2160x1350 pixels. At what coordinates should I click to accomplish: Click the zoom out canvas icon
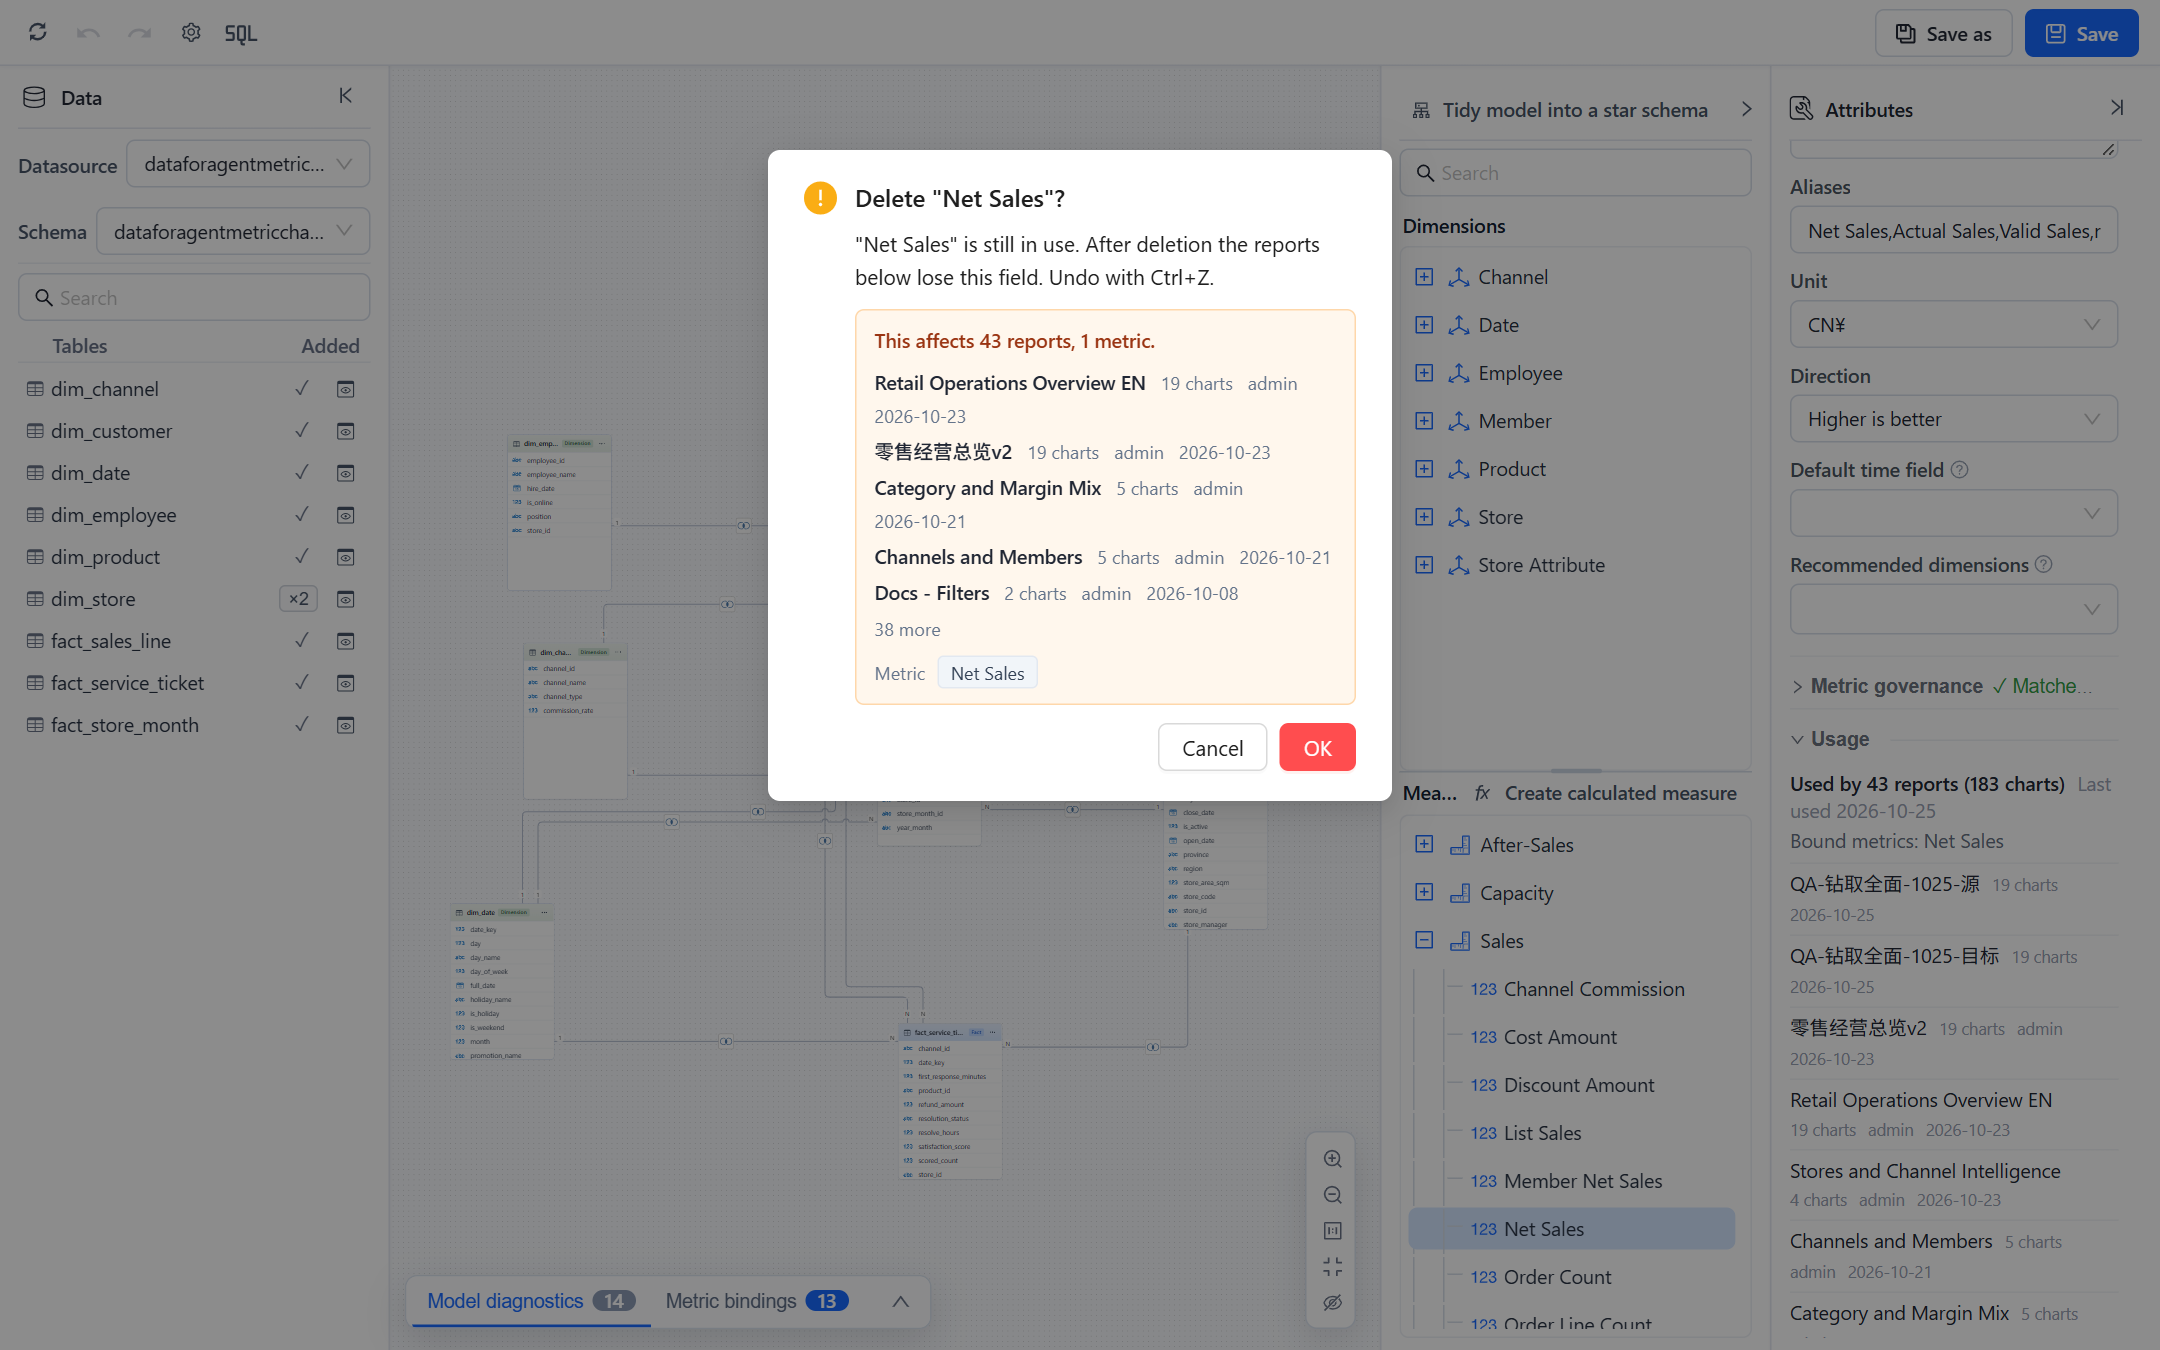click(1332, 1195)
